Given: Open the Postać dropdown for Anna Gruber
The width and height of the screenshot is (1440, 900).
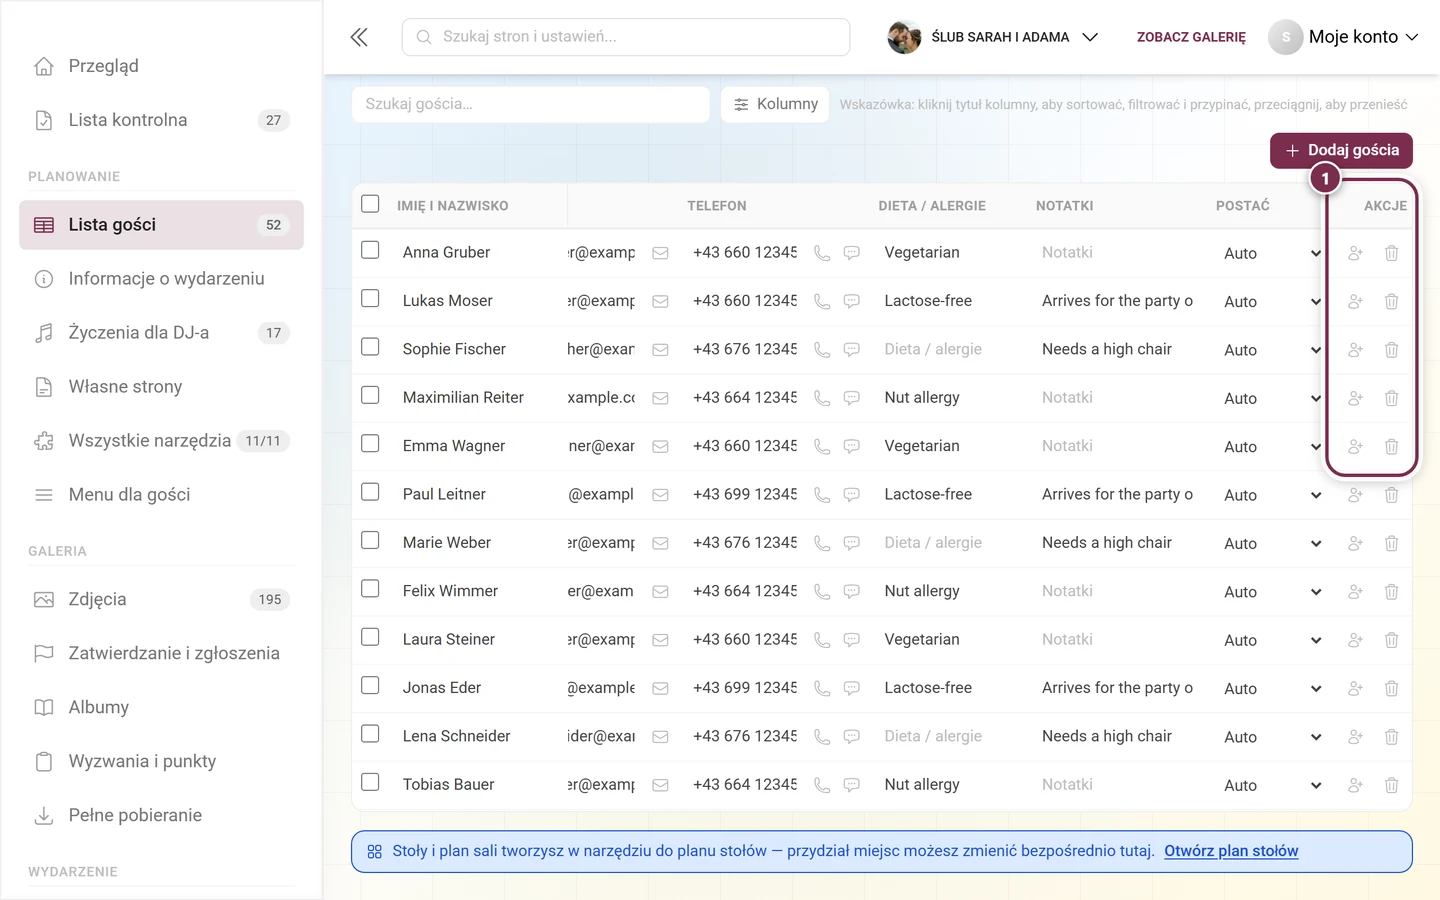Looking at the screenshot, I should [x=1272, y=254].
